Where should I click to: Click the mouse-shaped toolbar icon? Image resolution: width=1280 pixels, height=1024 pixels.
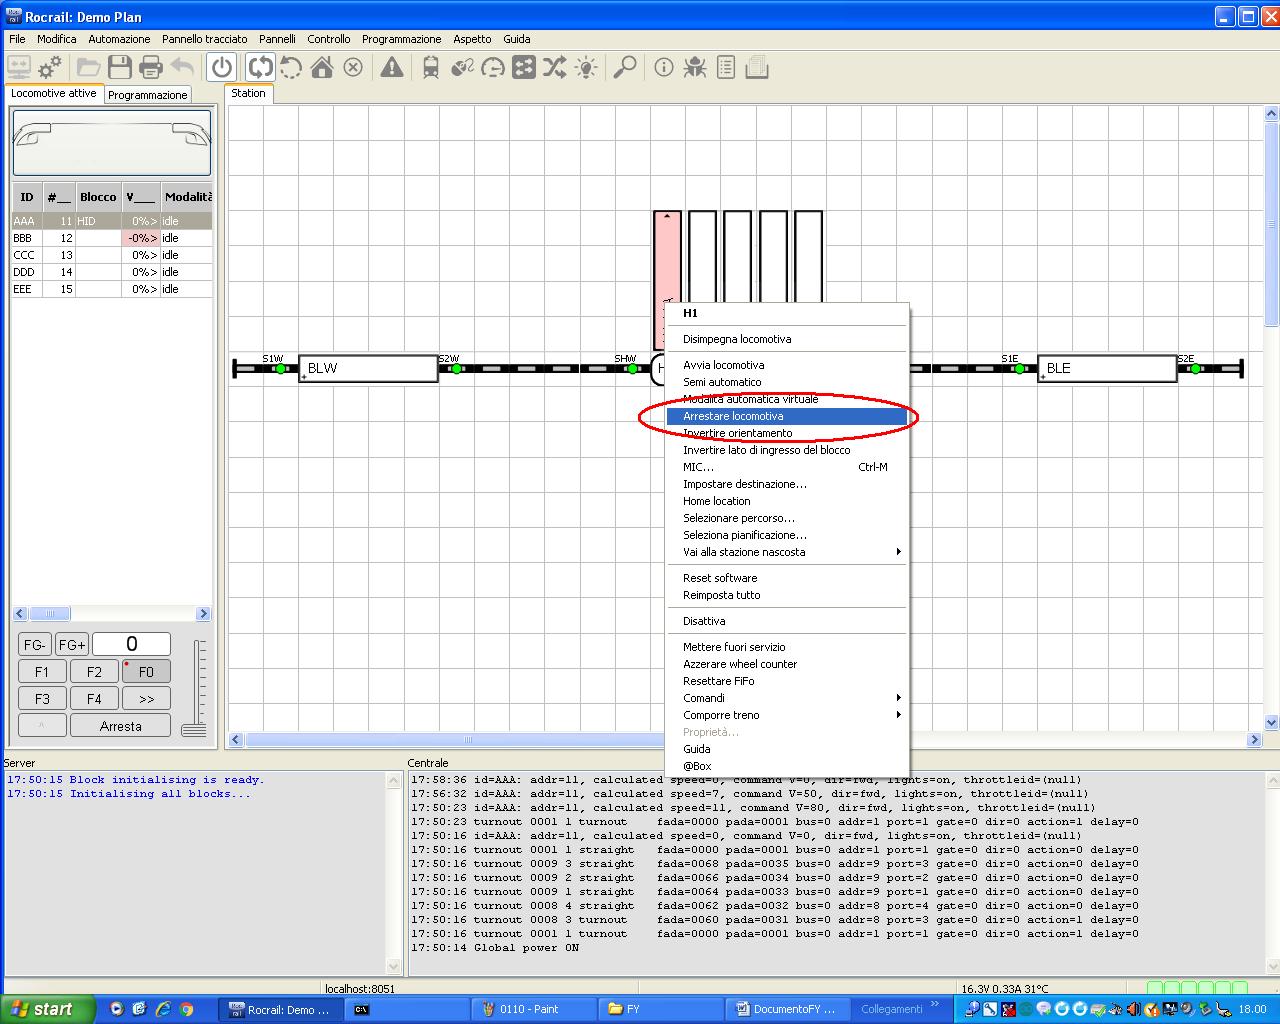pyautogui.click(x=462, y=68)
